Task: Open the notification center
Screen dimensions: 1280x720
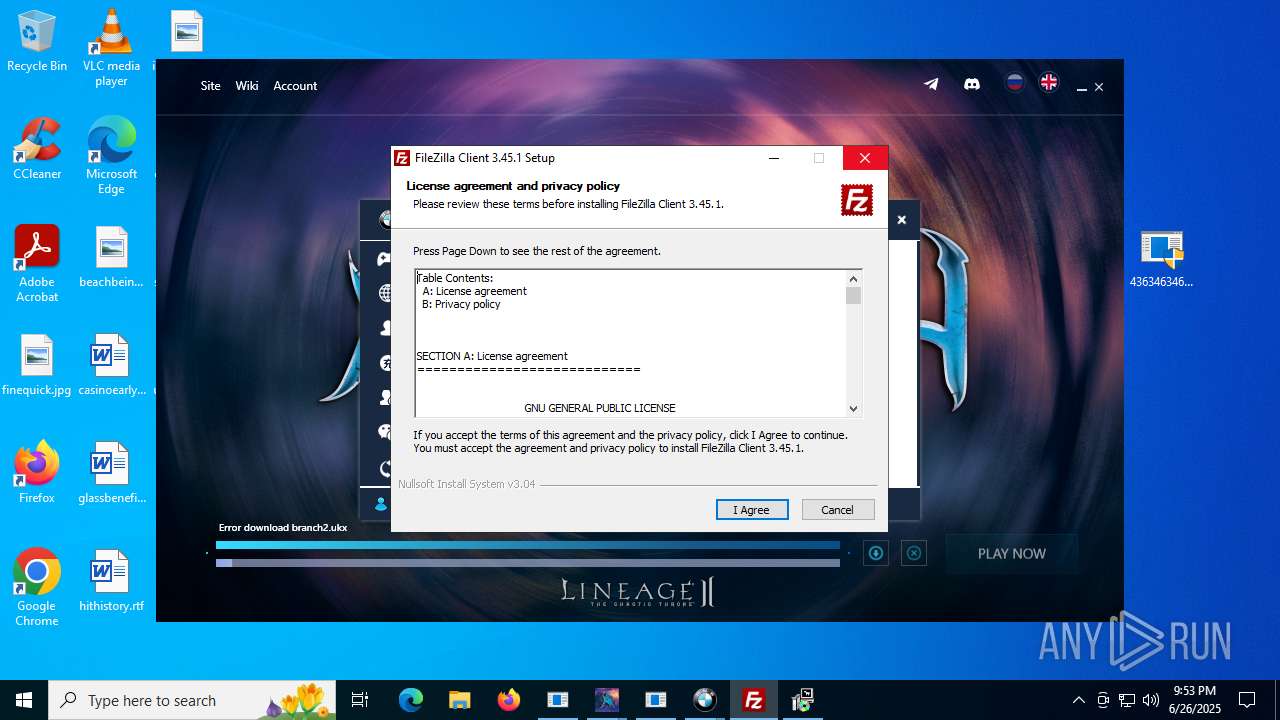Action: (x=1247, y=700)
